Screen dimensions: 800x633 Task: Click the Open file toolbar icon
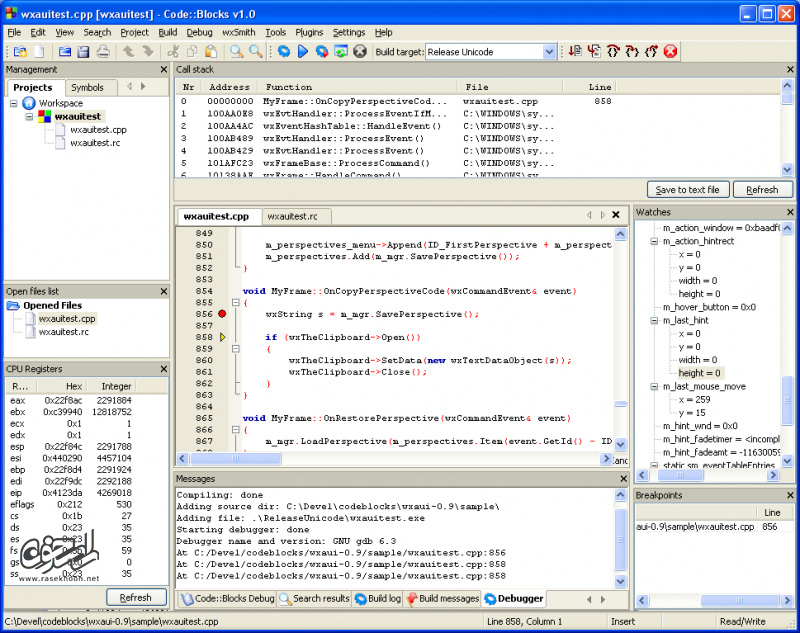(x=65, y=52)
